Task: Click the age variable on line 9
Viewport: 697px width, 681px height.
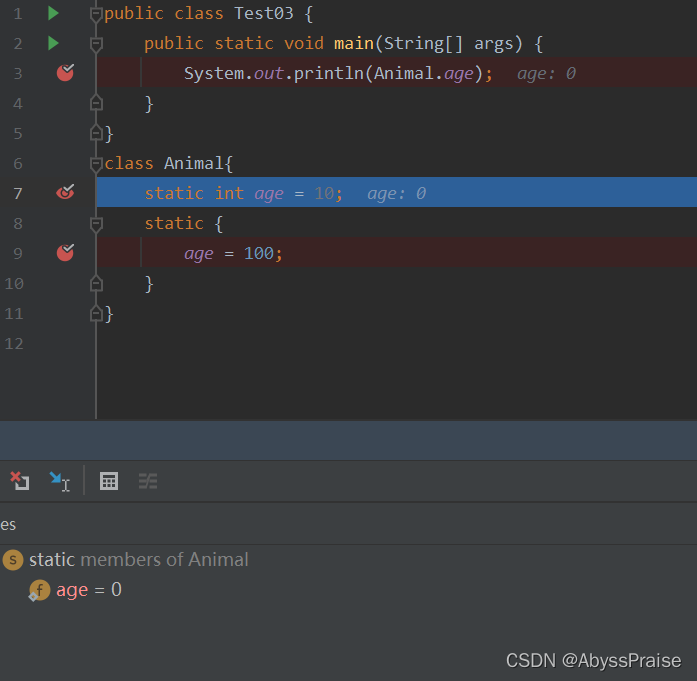Action: [199, 254]
